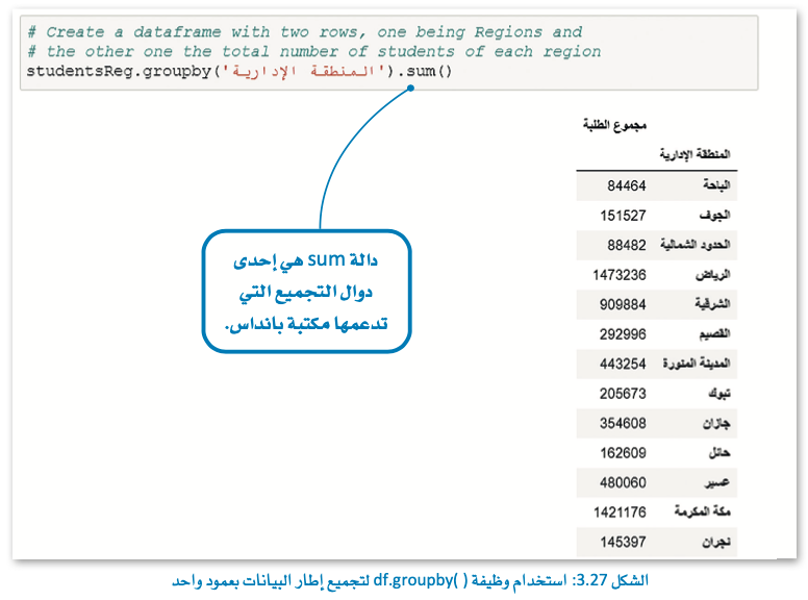The width and height of the screenshot is (808, 600).
Task: Click the region label نجران
Action: (716, 542)
